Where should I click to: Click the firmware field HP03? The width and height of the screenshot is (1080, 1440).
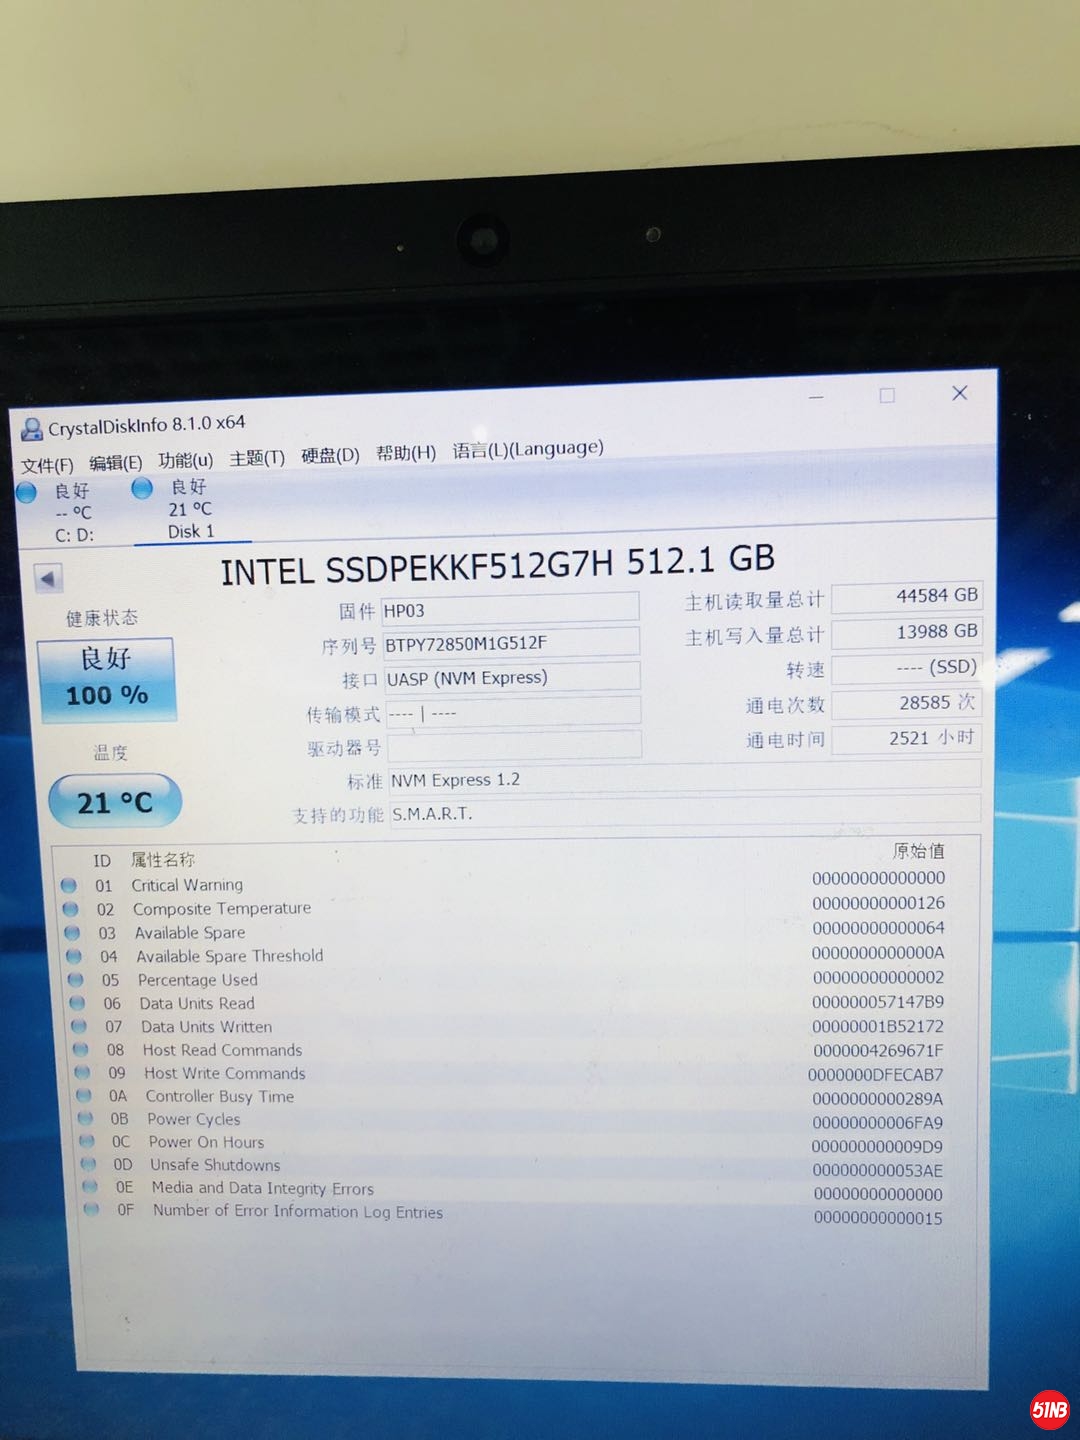click(510, 609)
